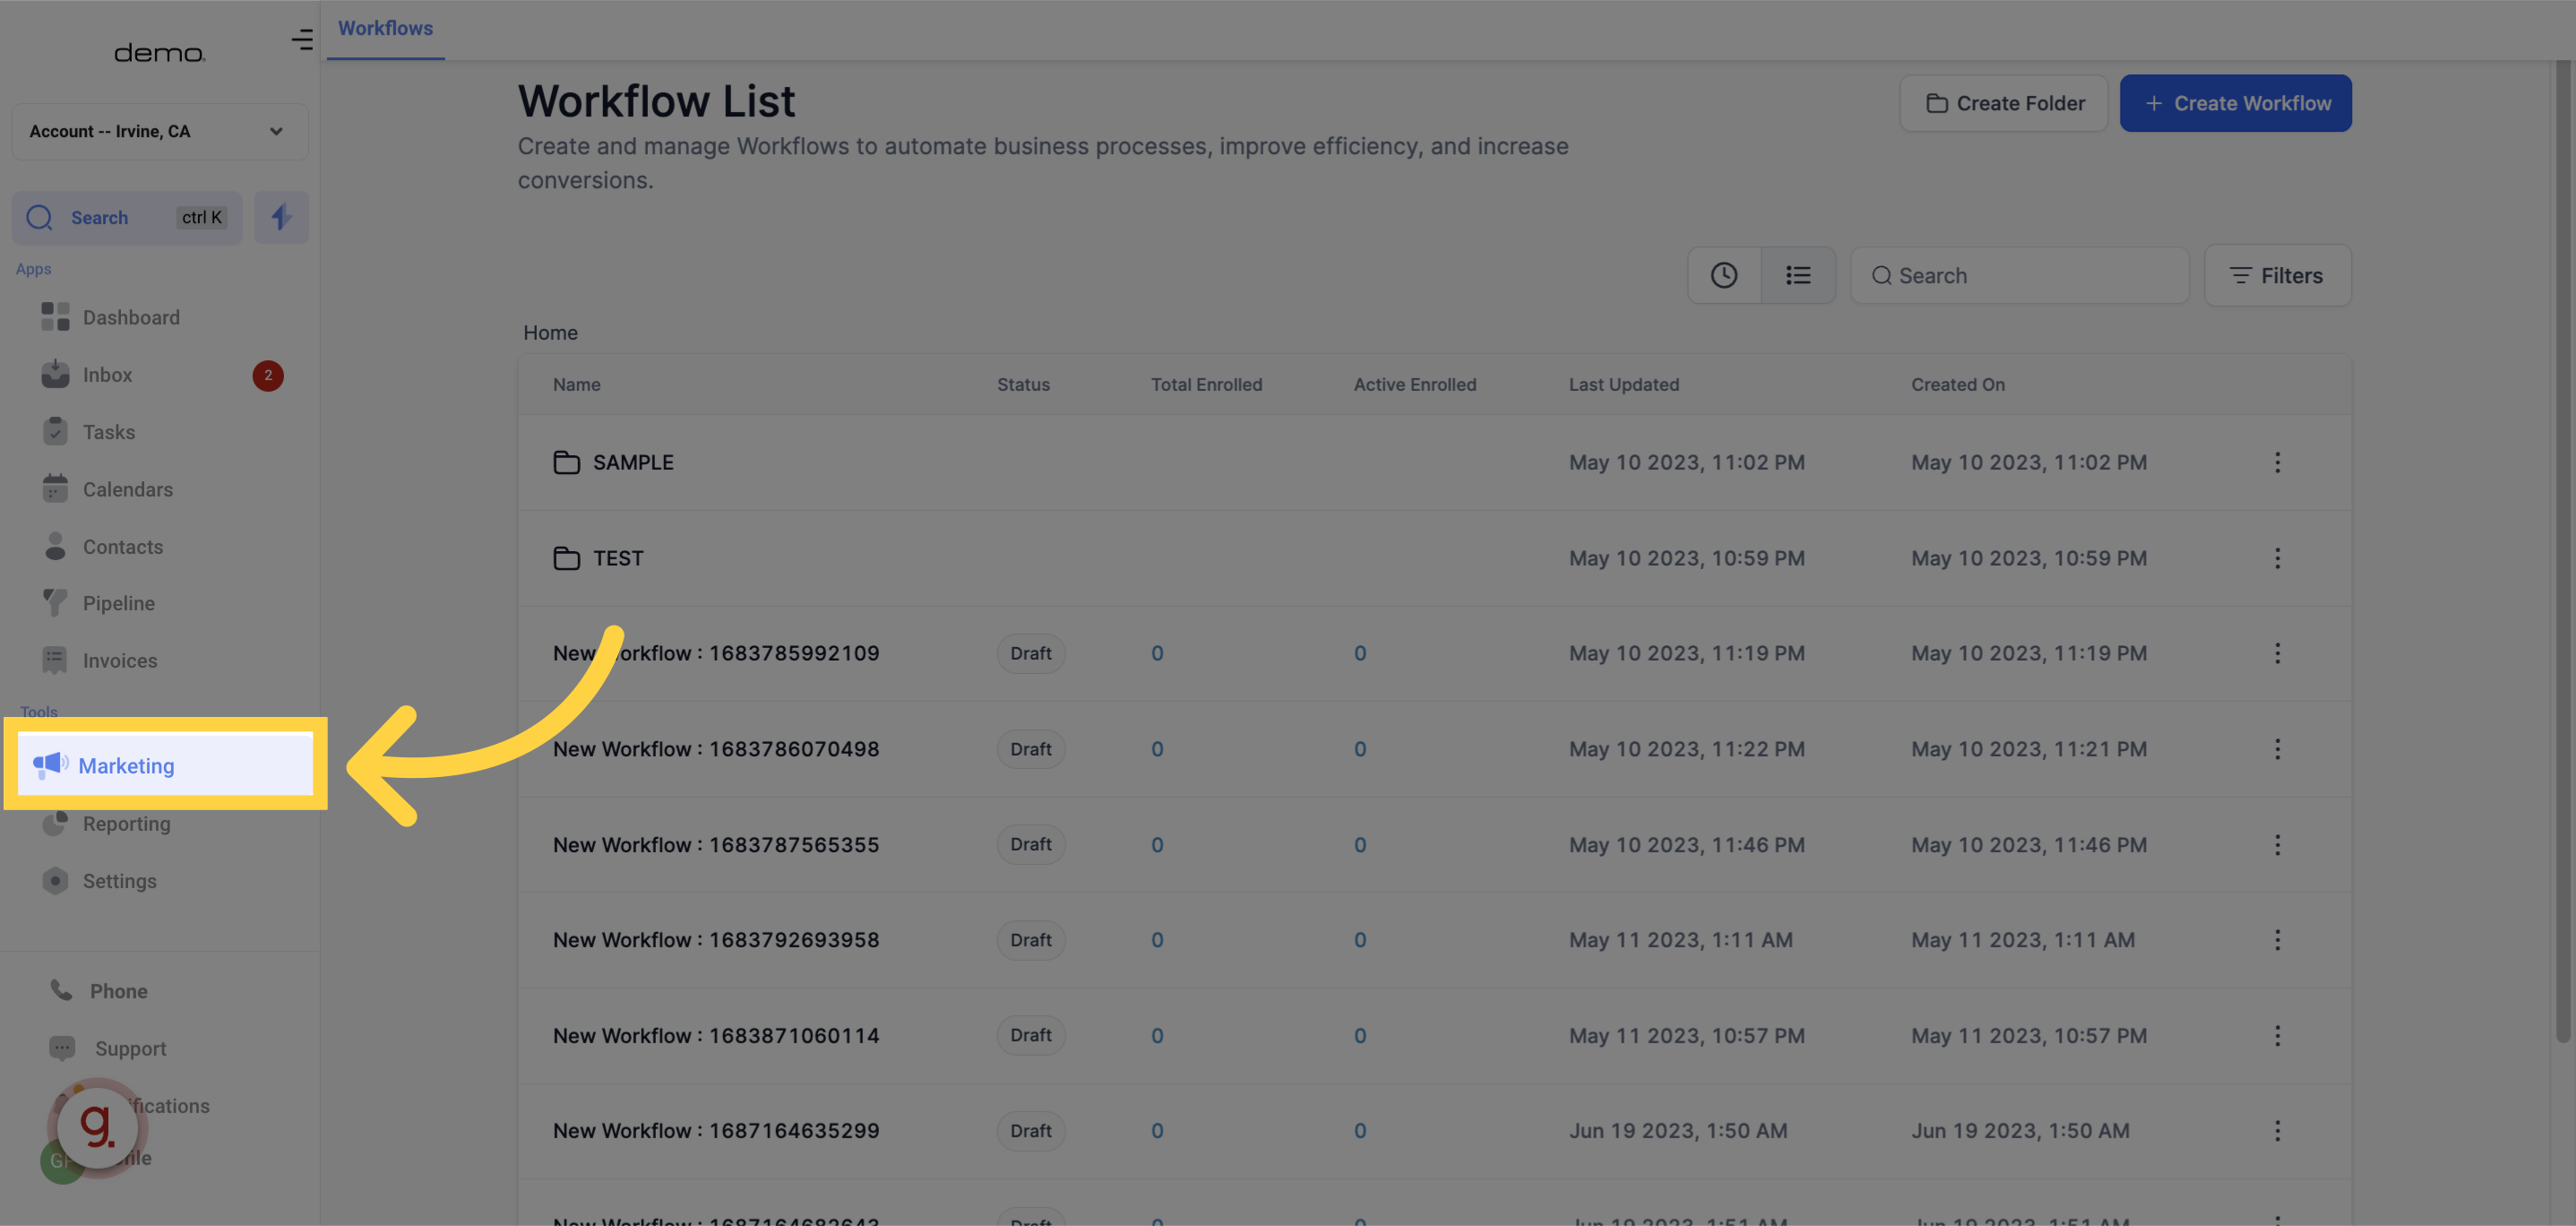Open Contacts from the sidebar
This screenshot has height=1226, width=2576.
click(x=103, y=547)
